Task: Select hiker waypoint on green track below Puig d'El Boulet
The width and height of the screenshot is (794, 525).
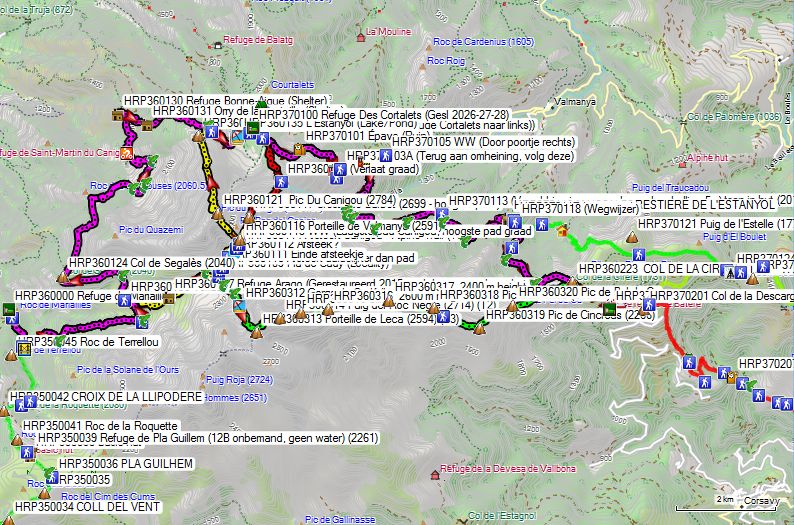Action: (639, 254)
